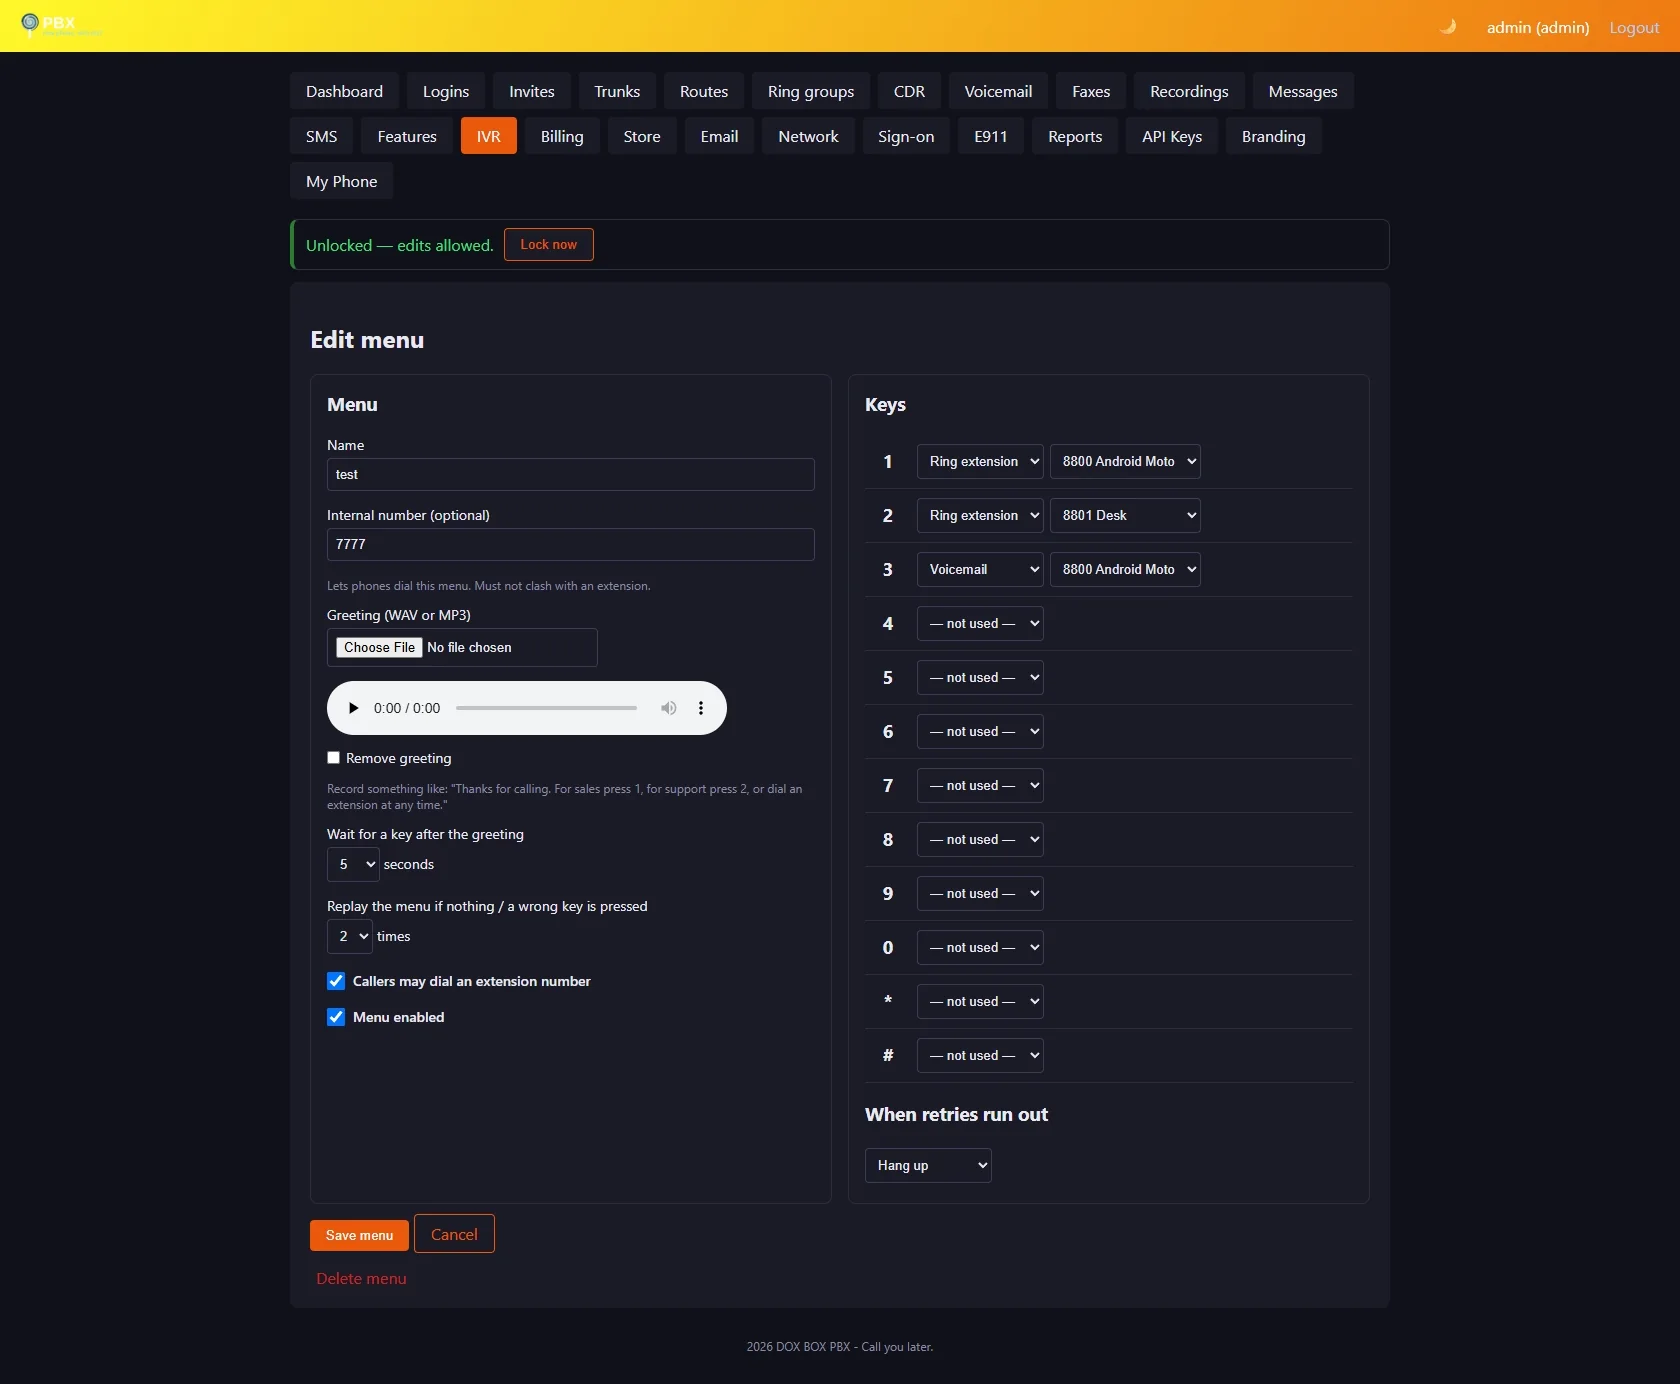Click admin (admin) user label

[1538, 28]
